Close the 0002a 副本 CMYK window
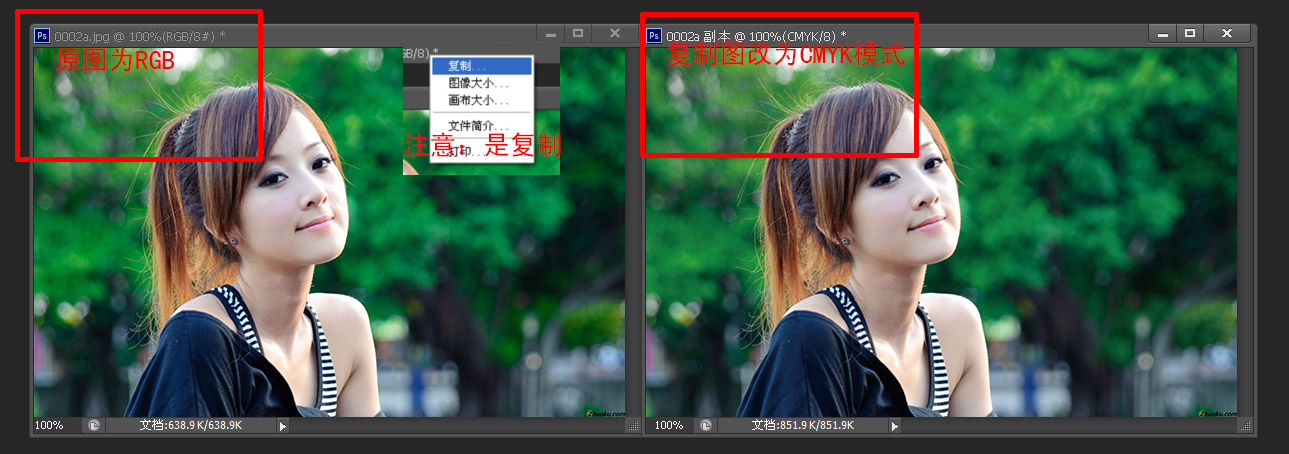 click(x=1226, y=33)
